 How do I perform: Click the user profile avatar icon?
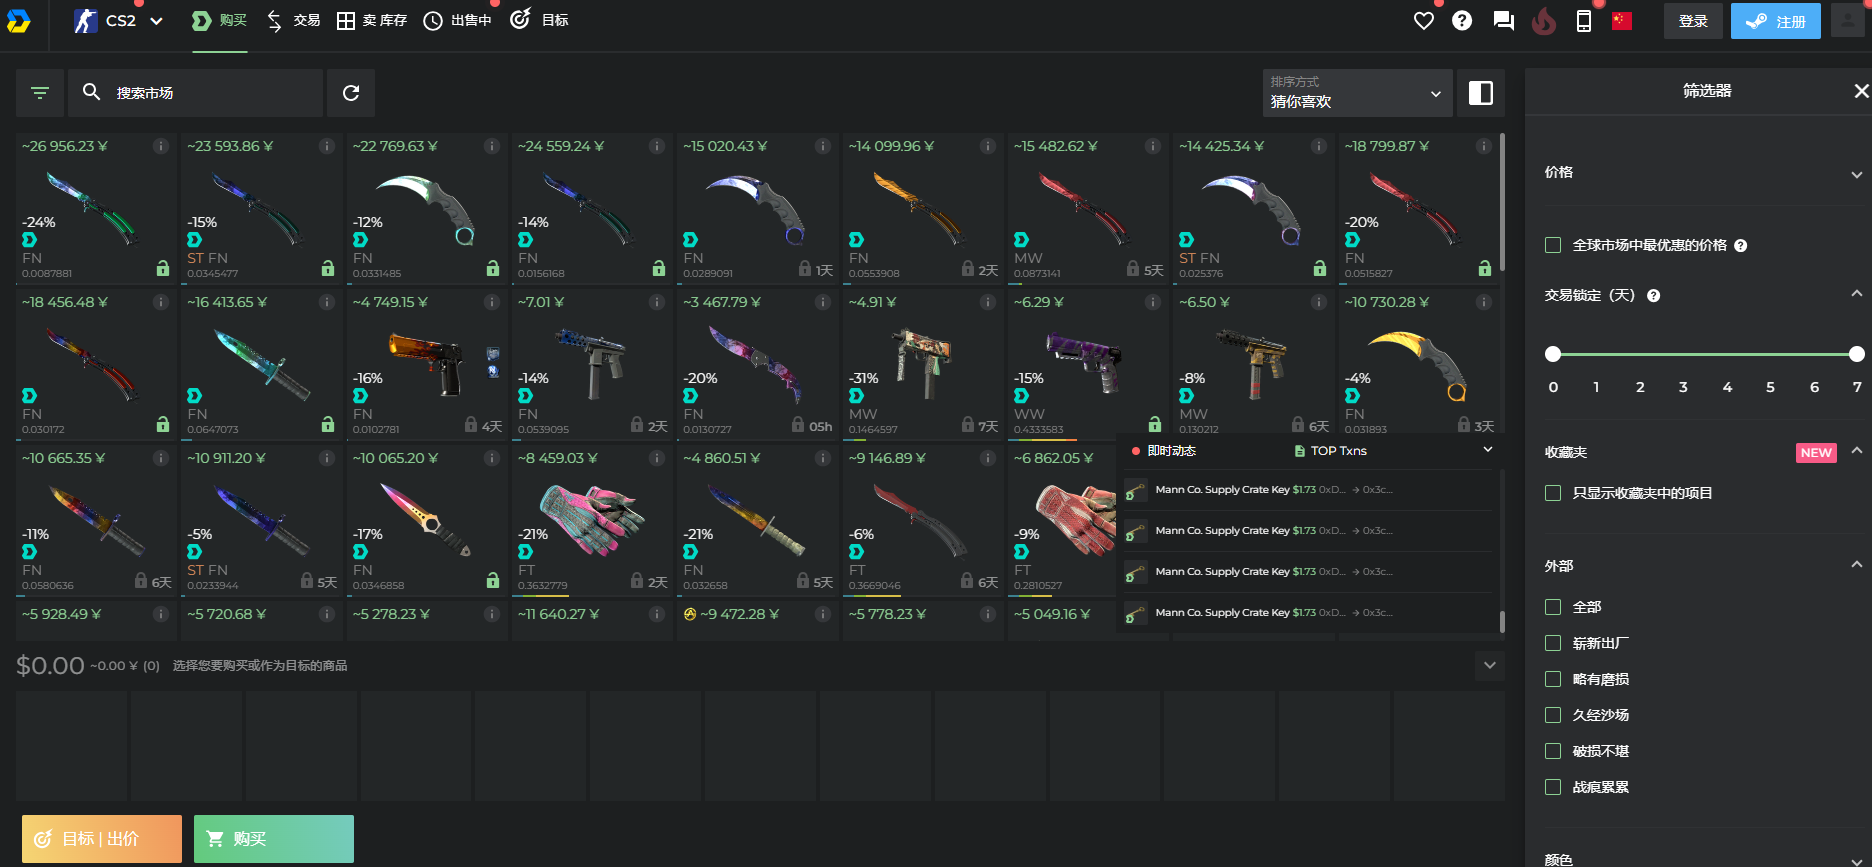1848,21
